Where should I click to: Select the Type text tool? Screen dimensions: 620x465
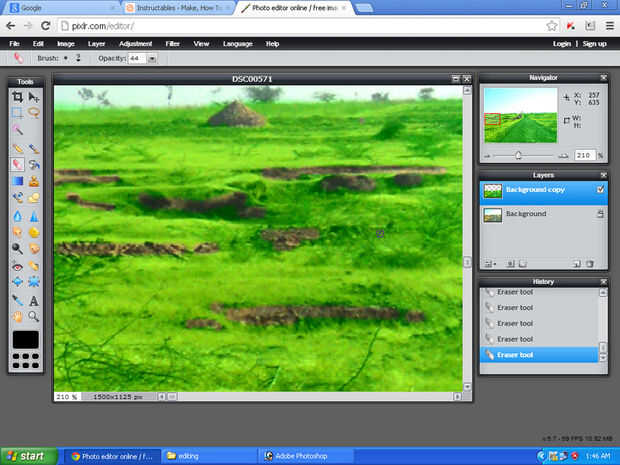[x=34, y=300]
